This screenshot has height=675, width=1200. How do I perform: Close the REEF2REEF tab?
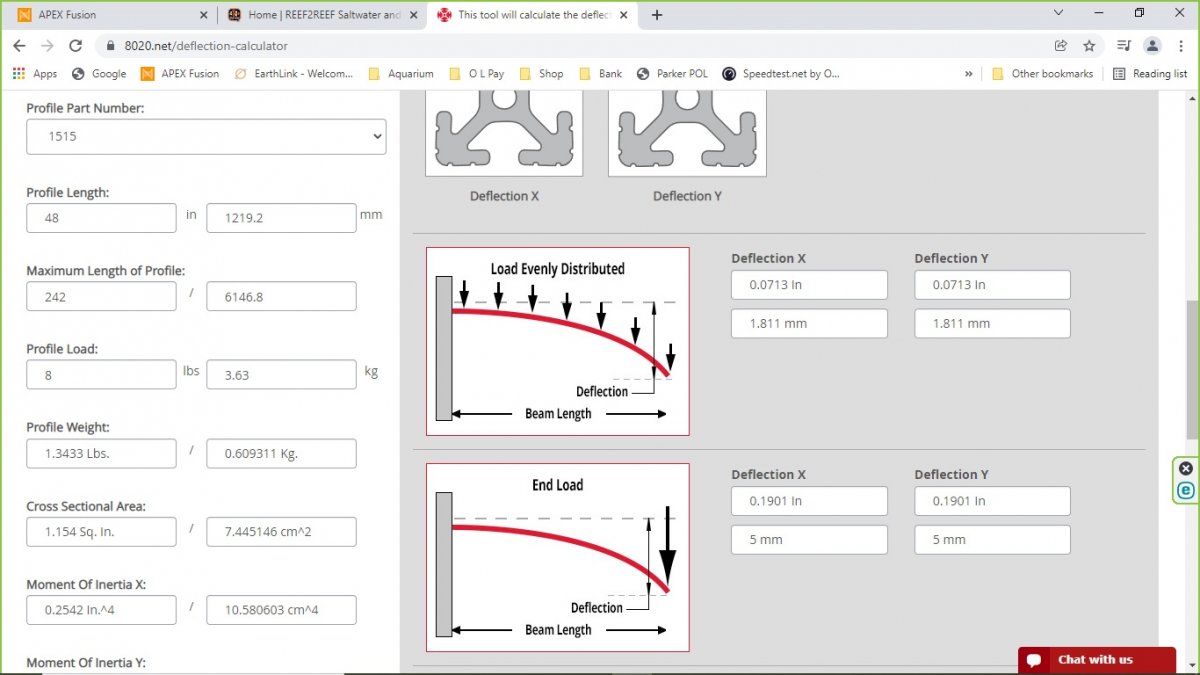pyautogui.click(x=414, y=15)
